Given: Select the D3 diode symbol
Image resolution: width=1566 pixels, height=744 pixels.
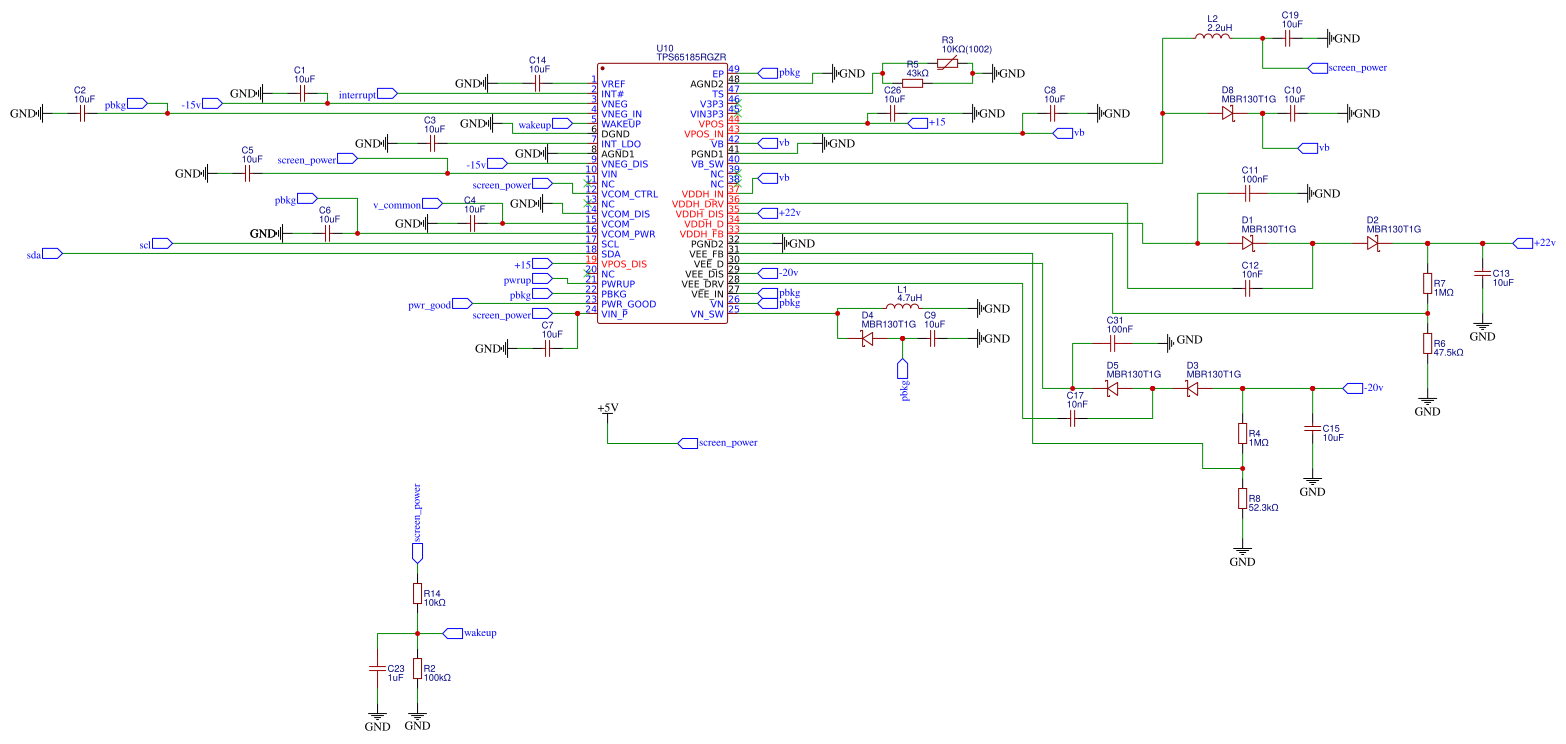Looking at the screenshot, I should (1191, 388).
